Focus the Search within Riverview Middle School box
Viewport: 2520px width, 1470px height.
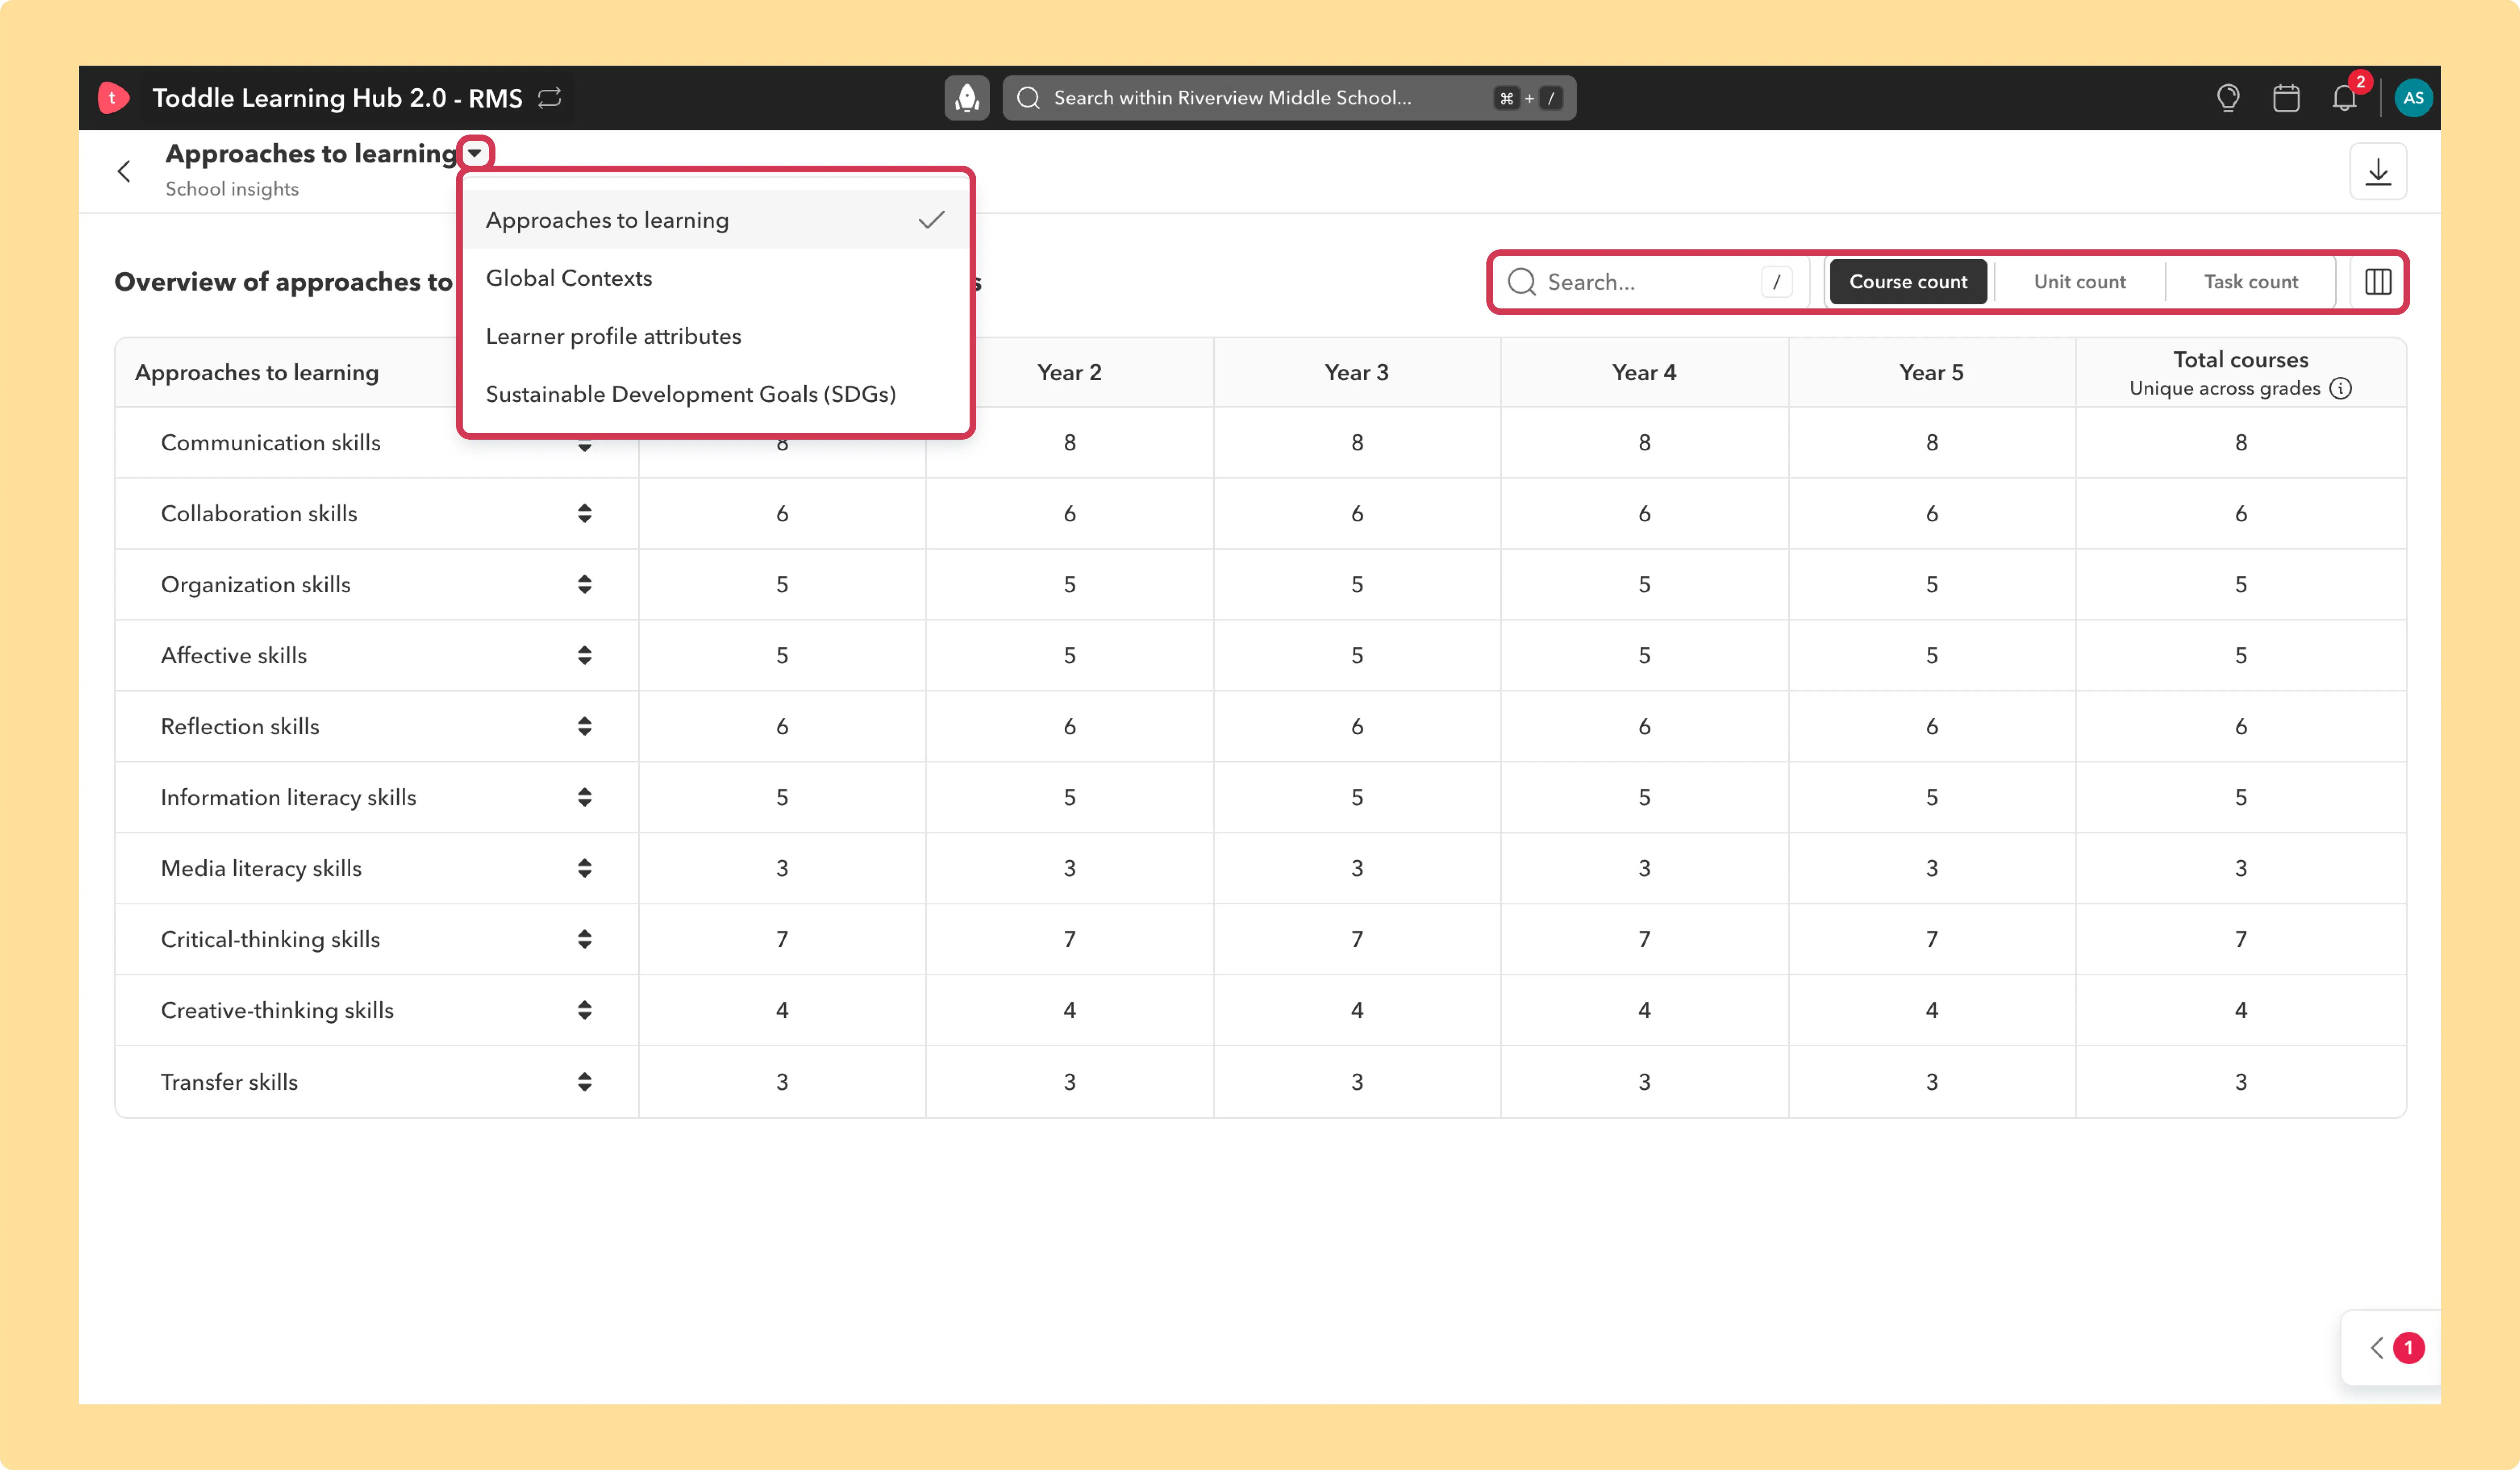[1289, 98]
